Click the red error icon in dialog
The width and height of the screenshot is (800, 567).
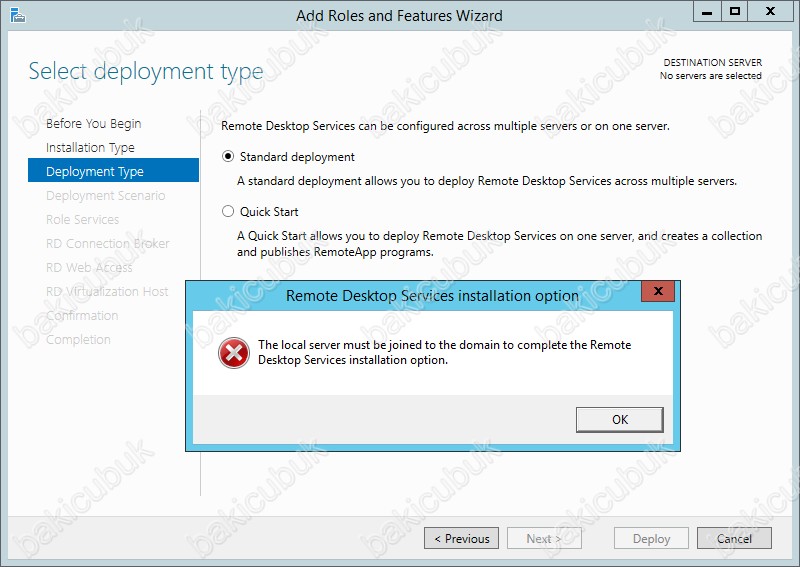234,352
